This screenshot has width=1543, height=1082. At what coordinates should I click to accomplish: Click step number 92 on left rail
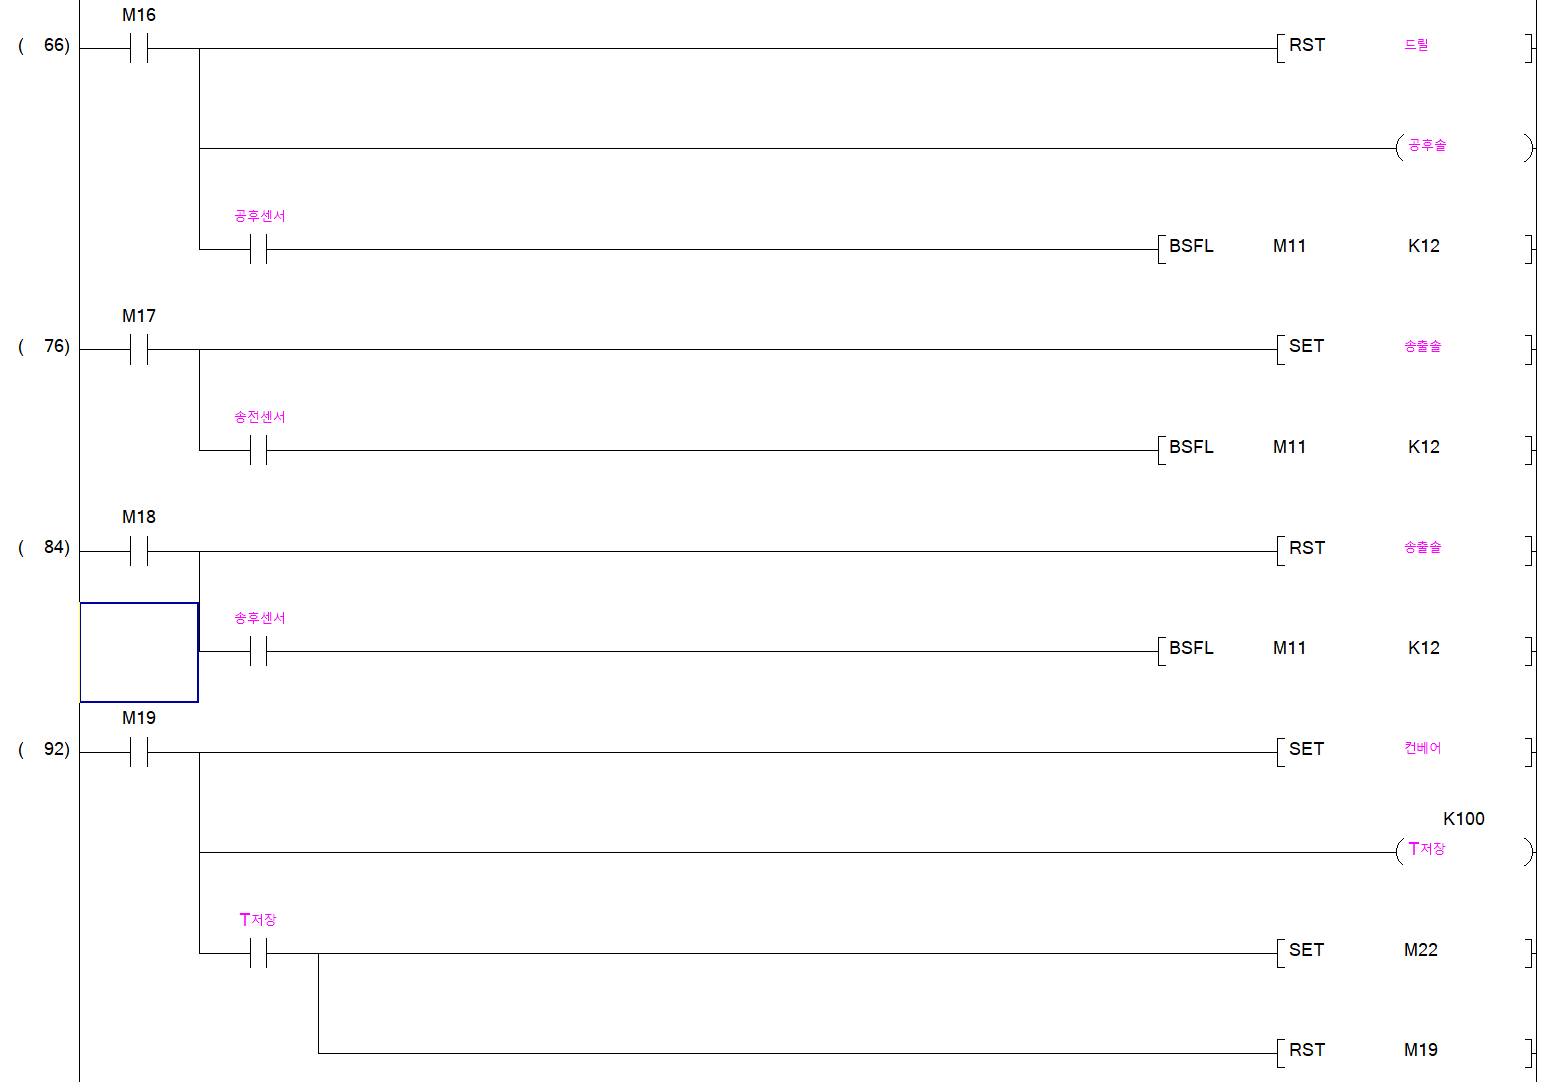pyautogui.click(x=56, y=749)
